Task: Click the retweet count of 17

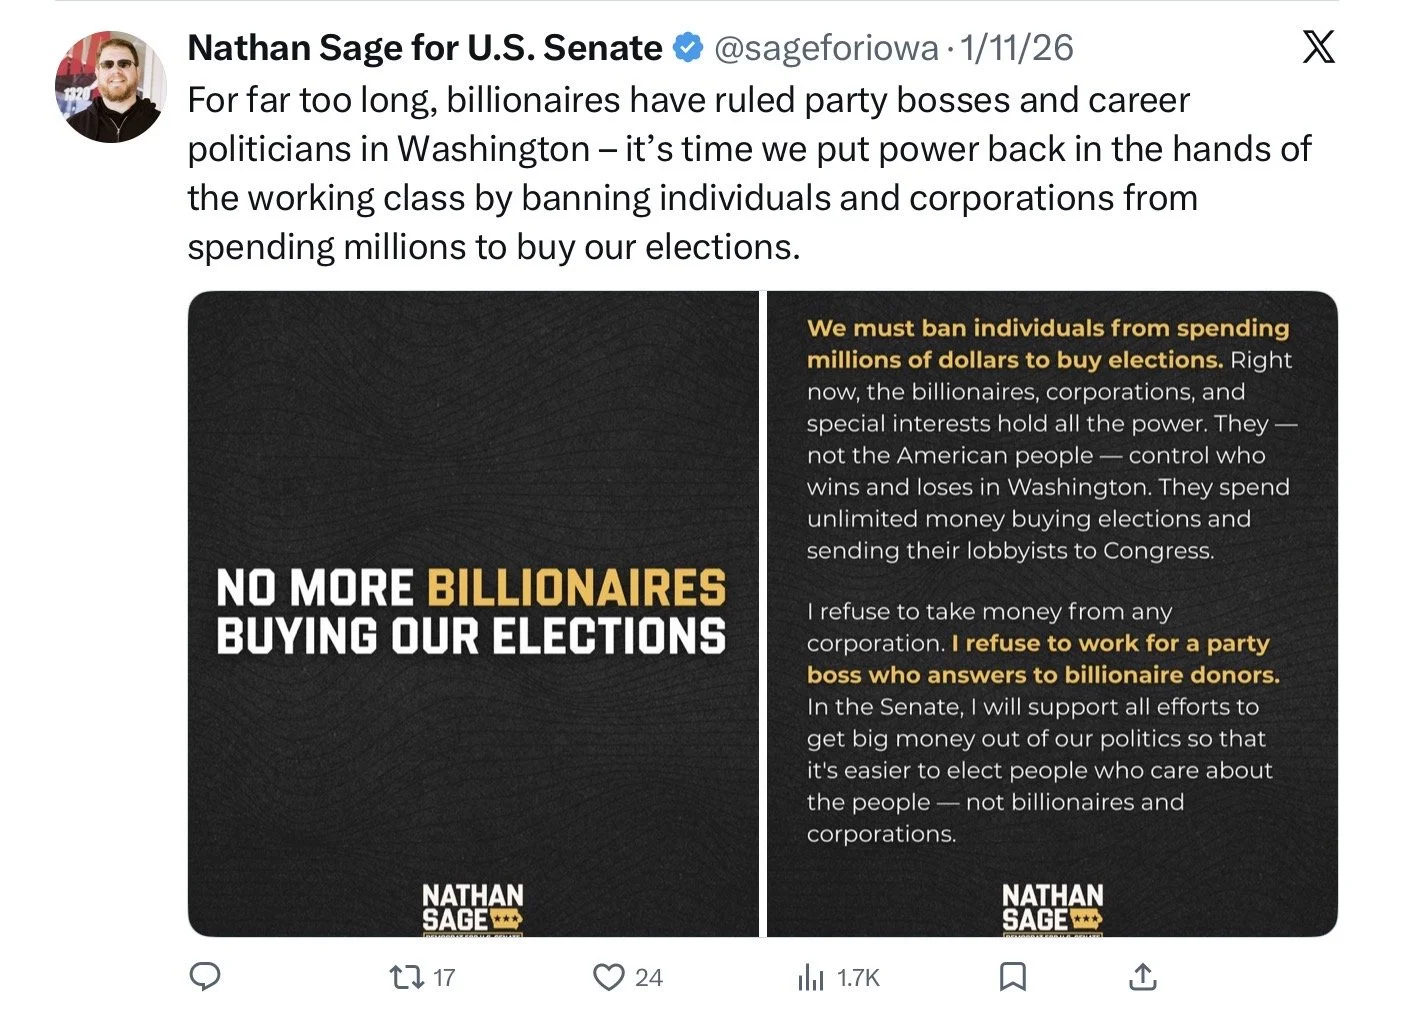Action: point(444,977)
